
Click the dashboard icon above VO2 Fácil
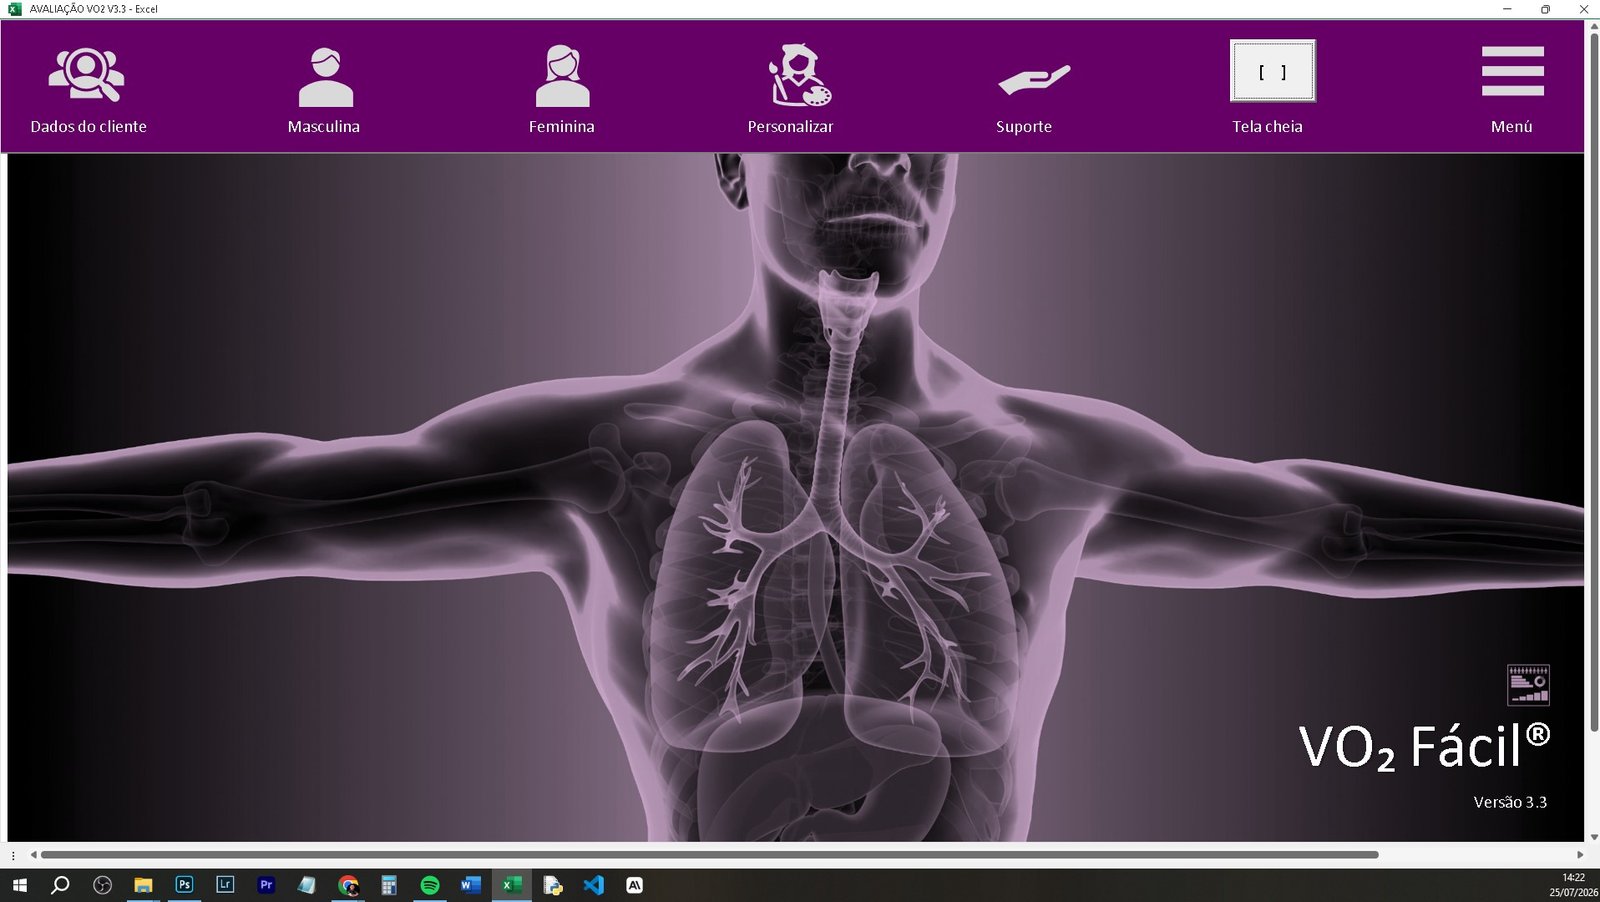coord(1528,685)
